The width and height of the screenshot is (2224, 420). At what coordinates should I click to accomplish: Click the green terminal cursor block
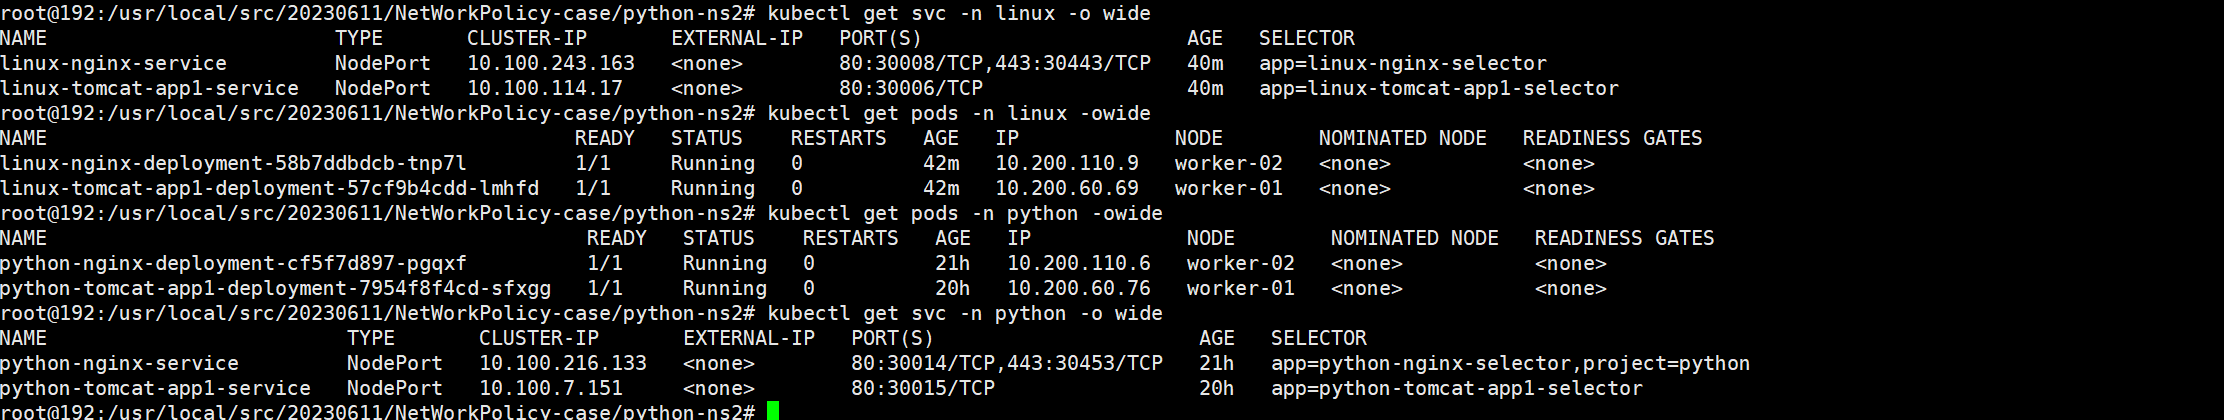pyautogui.click(x=772, y=411)
